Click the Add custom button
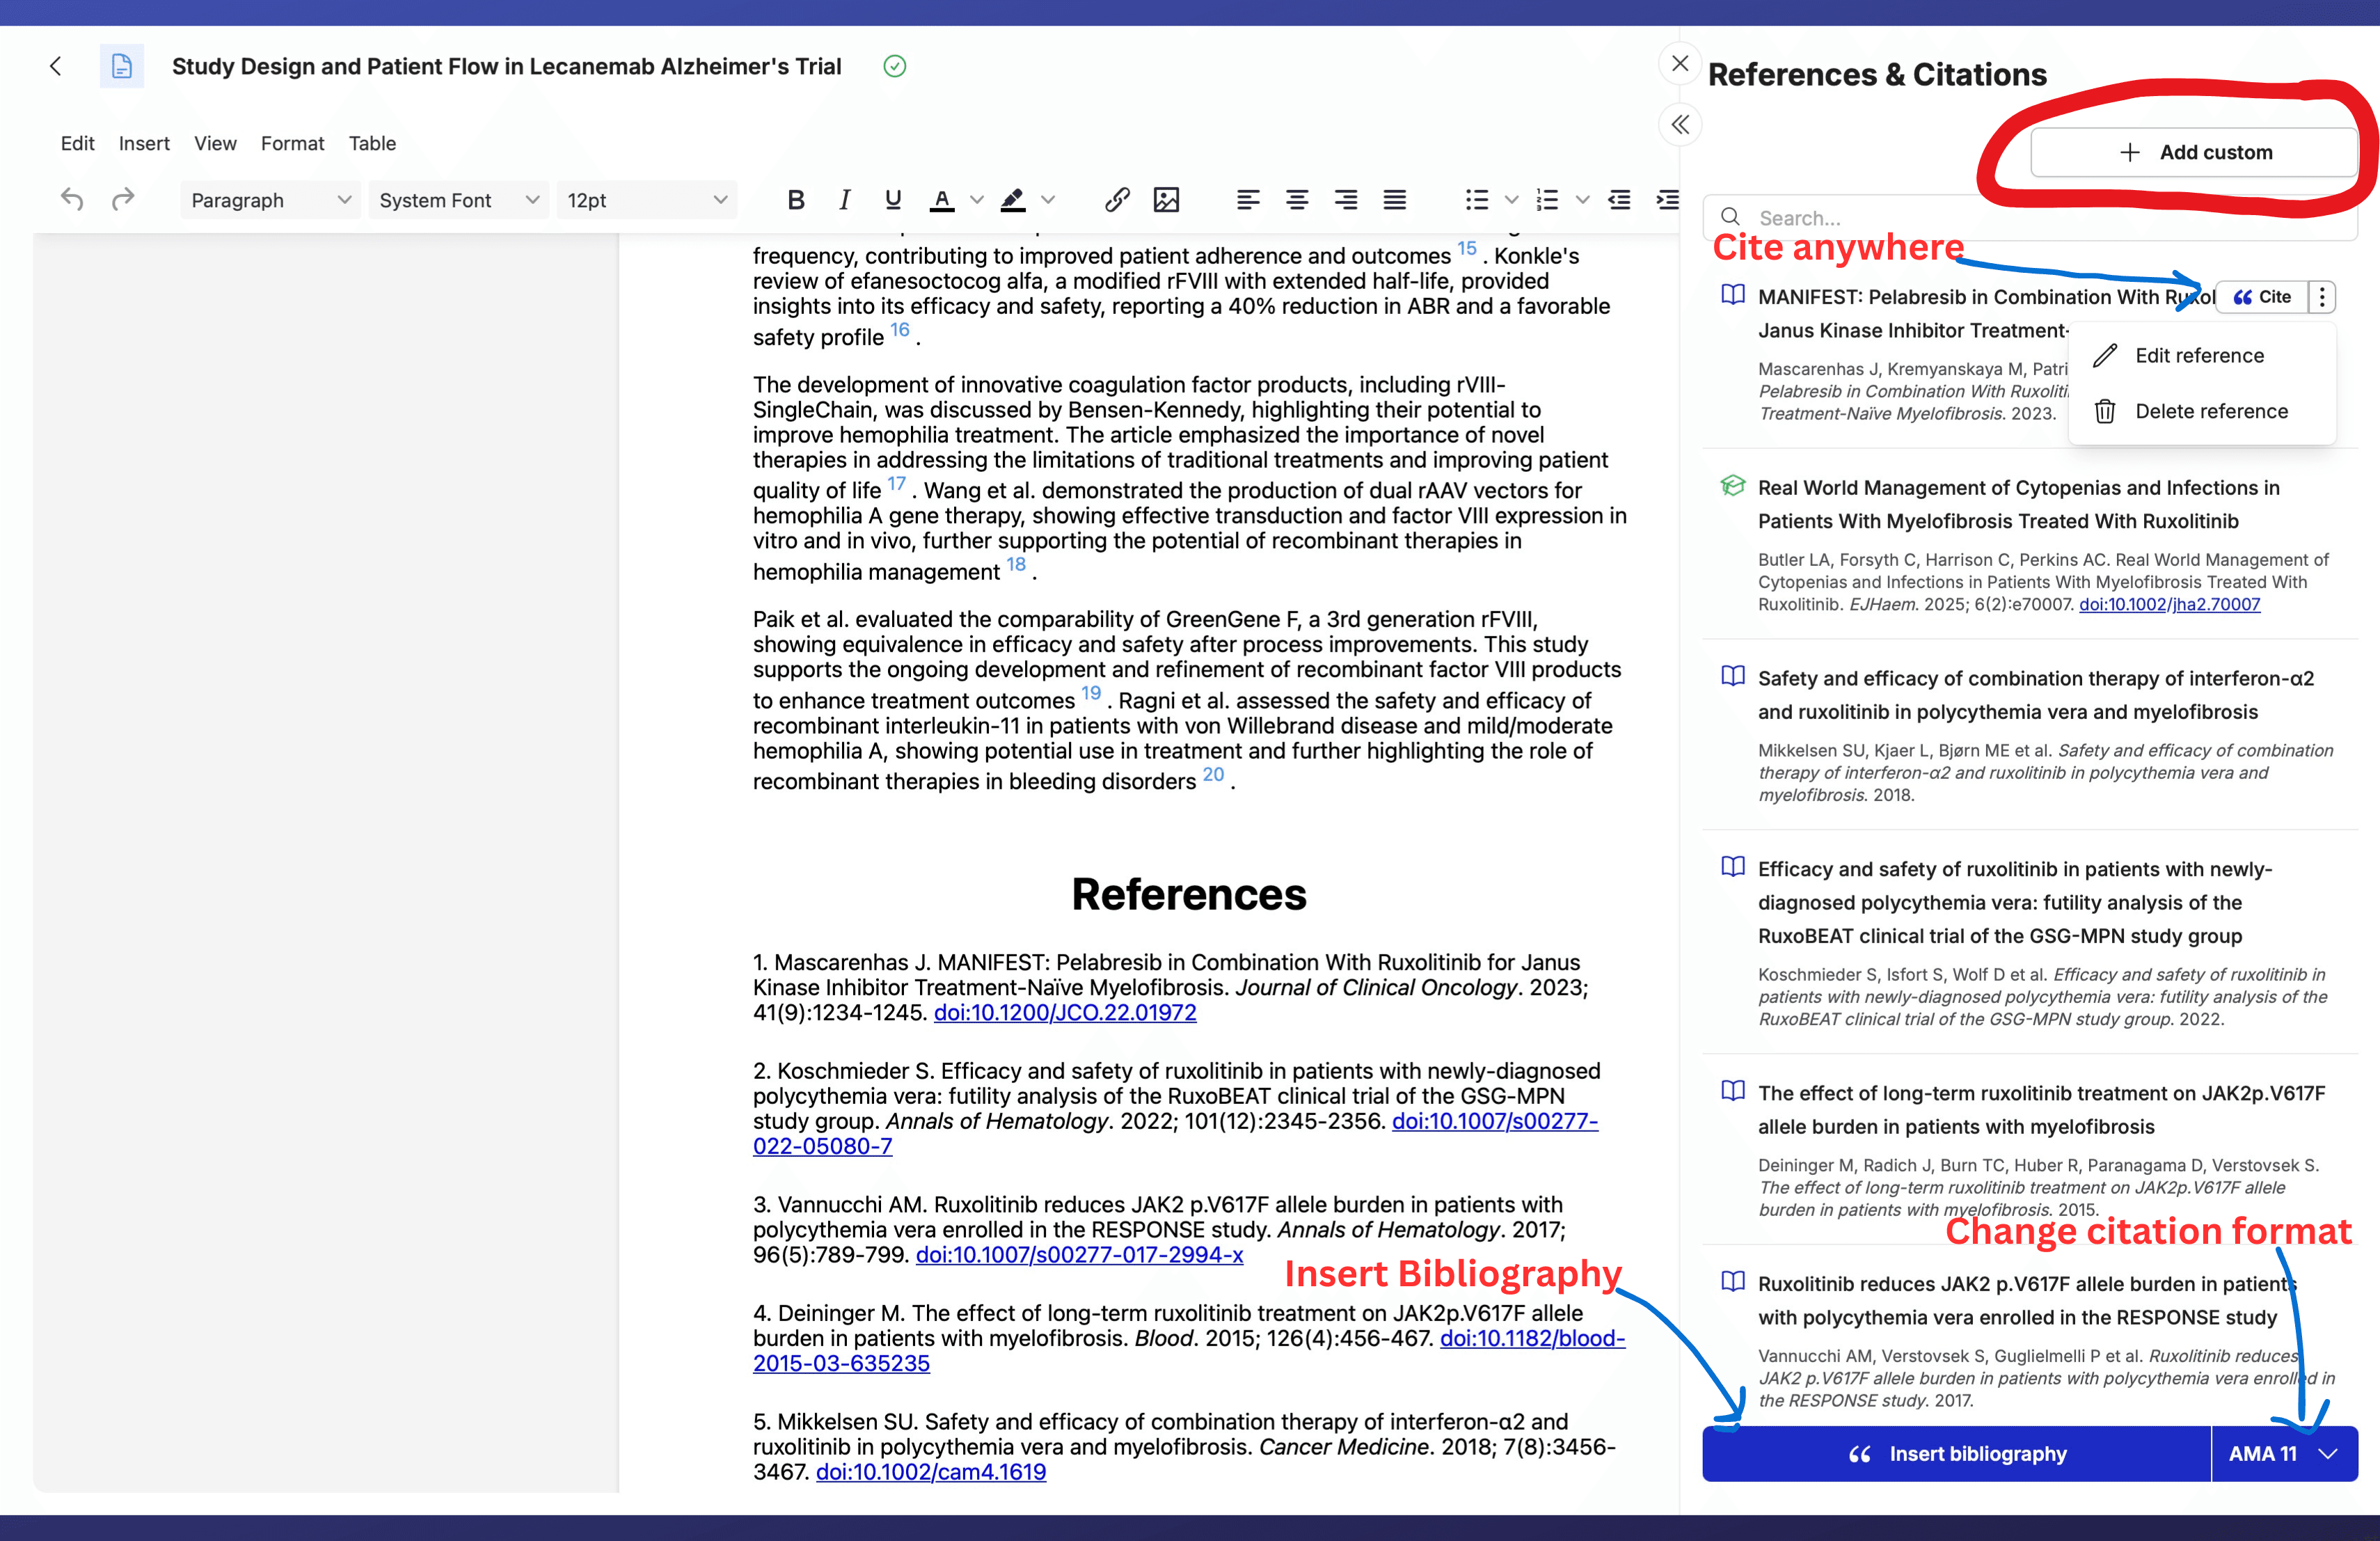 pos(2194,152)
